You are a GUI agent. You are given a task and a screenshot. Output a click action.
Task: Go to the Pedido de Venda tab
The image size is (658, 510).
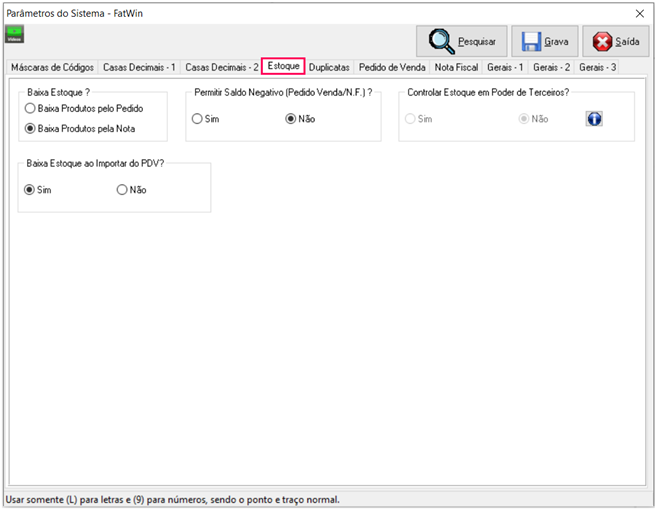pos(392,67)
